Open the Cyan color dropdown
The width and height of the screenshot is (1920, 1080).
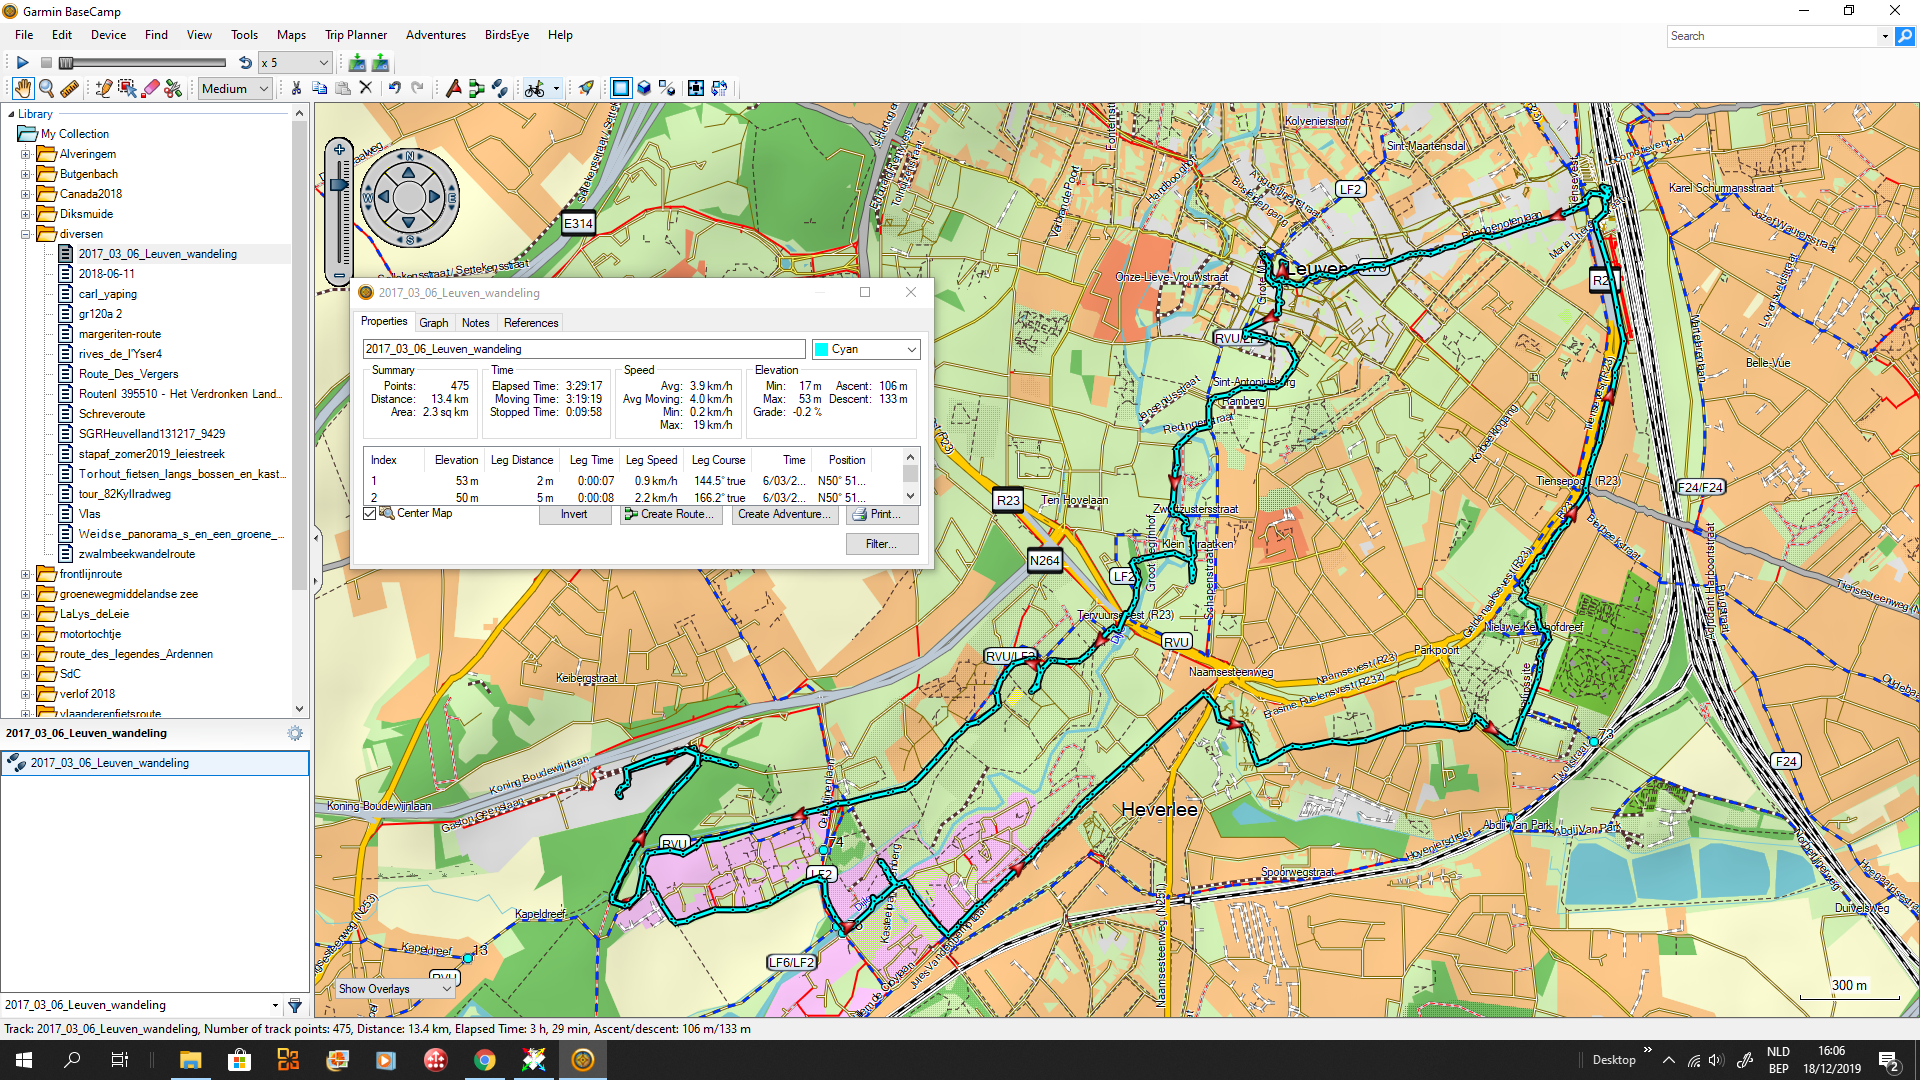(866, 349)
